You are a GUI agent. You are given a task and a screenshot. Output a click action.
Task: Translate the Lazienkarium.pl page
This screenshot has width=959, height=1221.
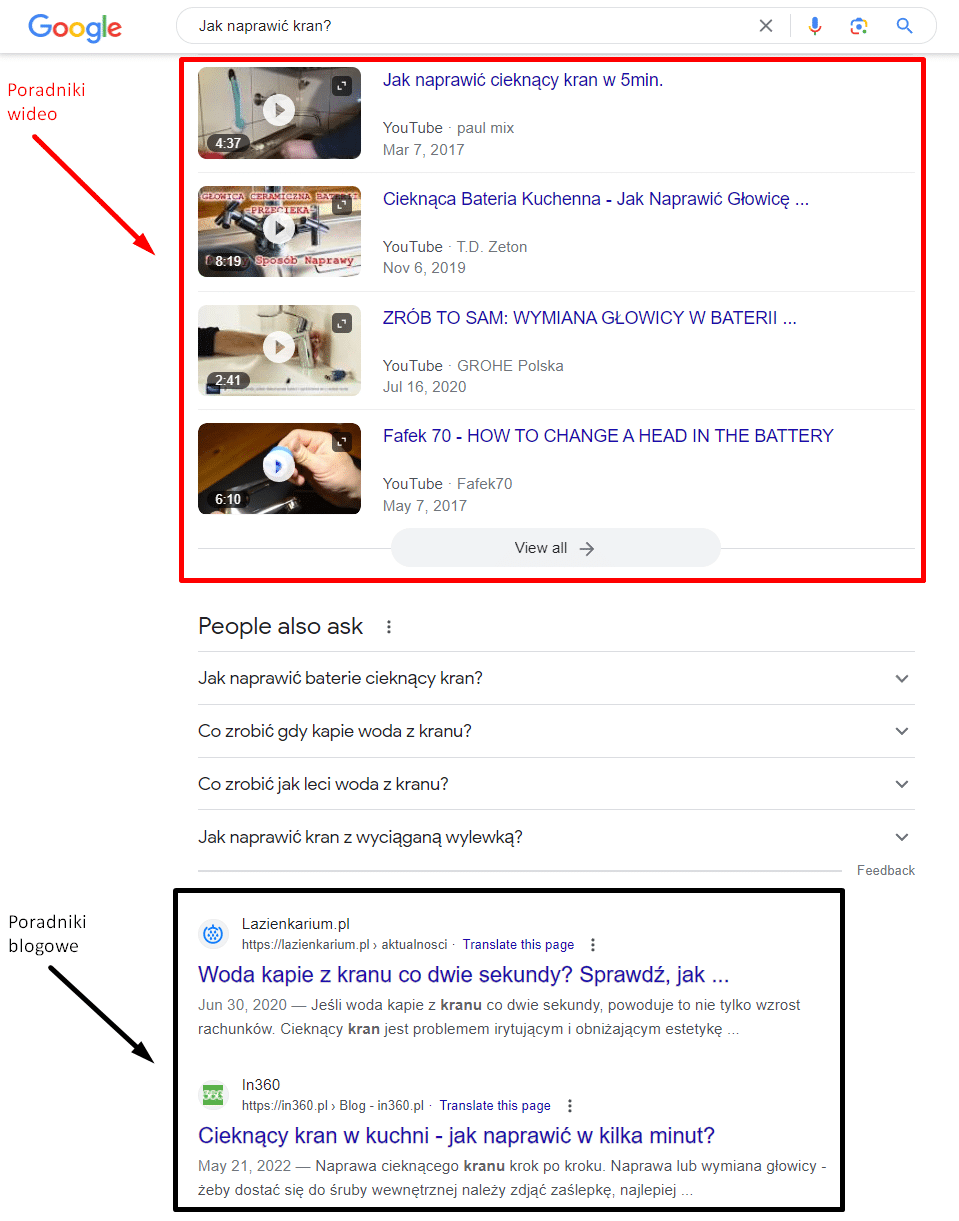518,945
